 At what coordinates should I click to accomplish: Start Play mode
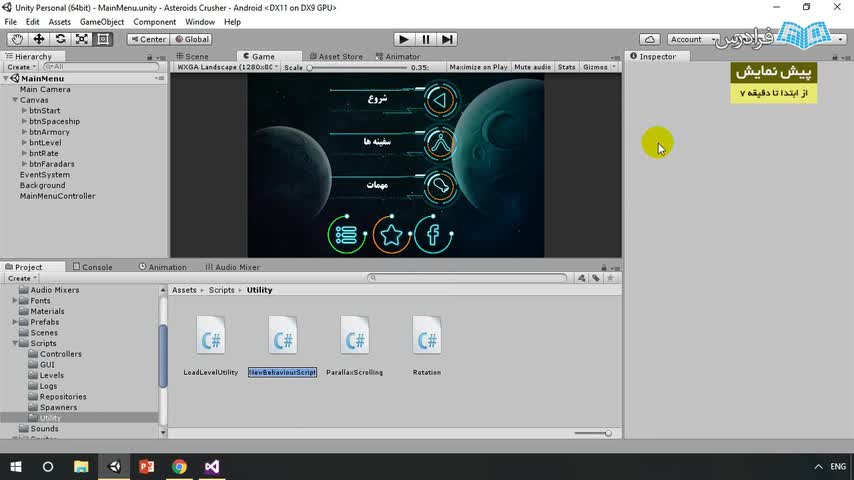click(404, 39)
